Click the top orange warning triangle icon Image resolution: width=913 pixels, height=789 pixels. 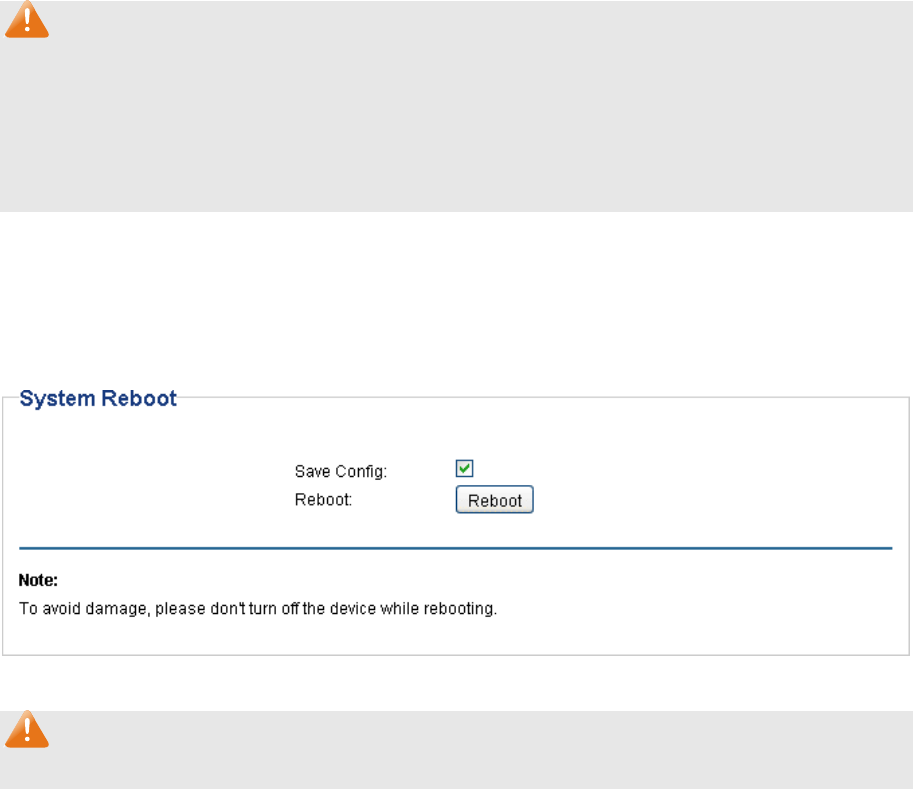[x=27, y=20]
